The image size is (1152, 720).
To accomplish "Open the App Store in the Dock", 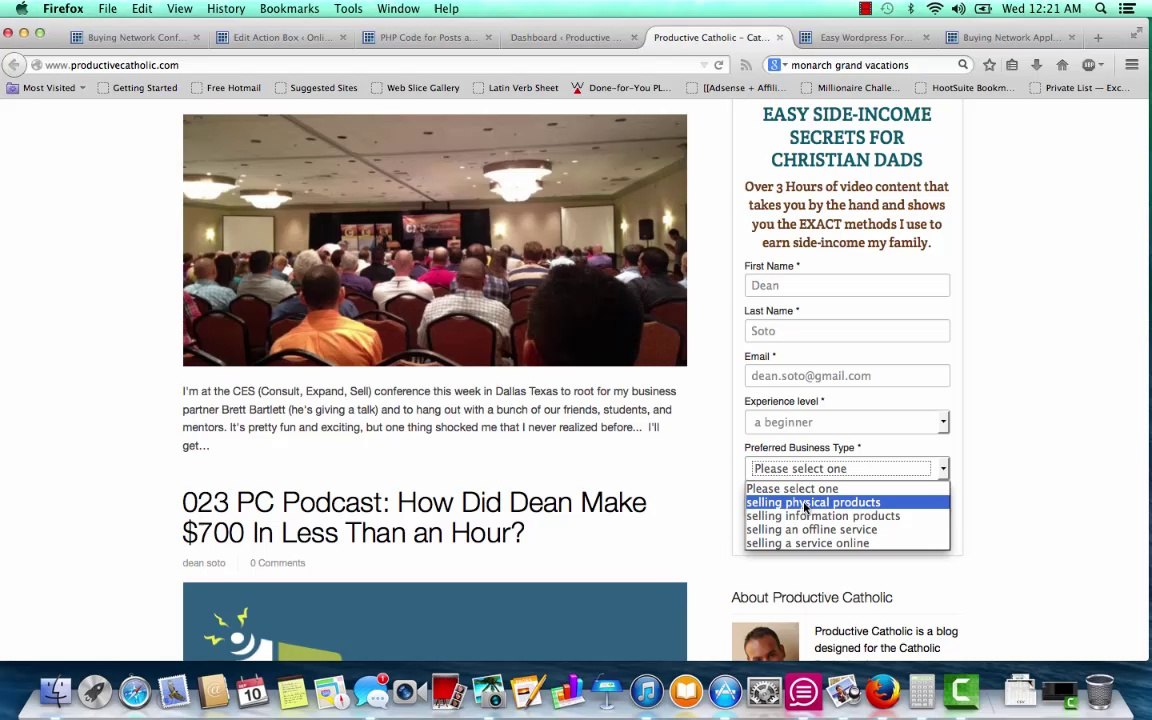I will click(725, 692).
